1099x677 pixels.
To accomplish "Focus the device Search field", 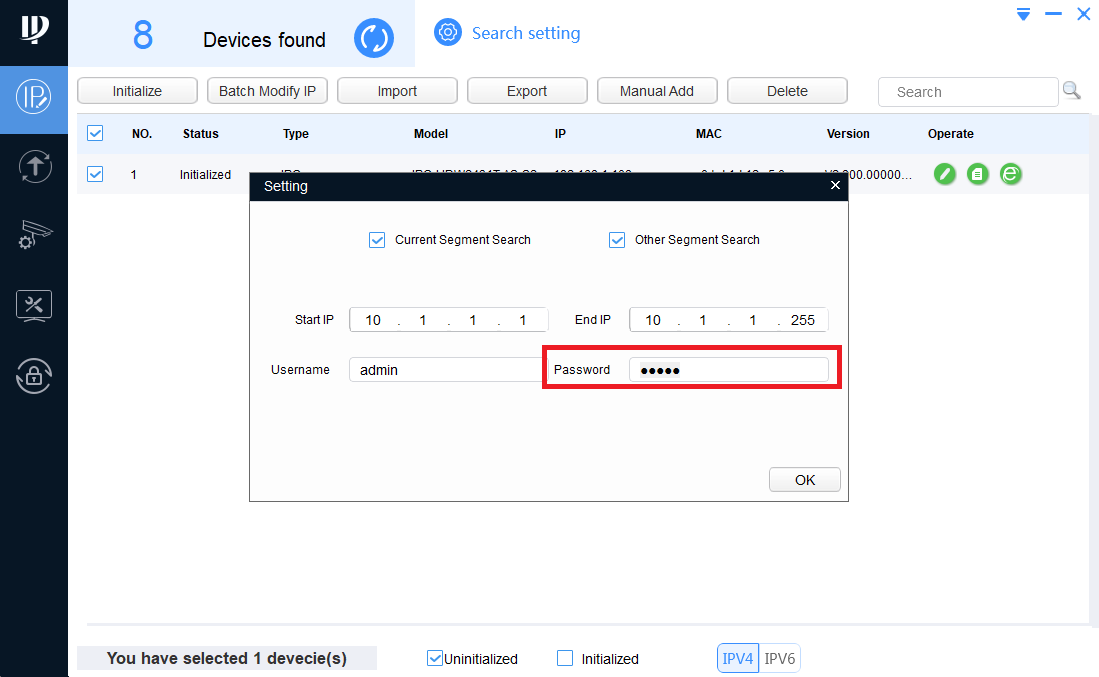I will (968, 92).
